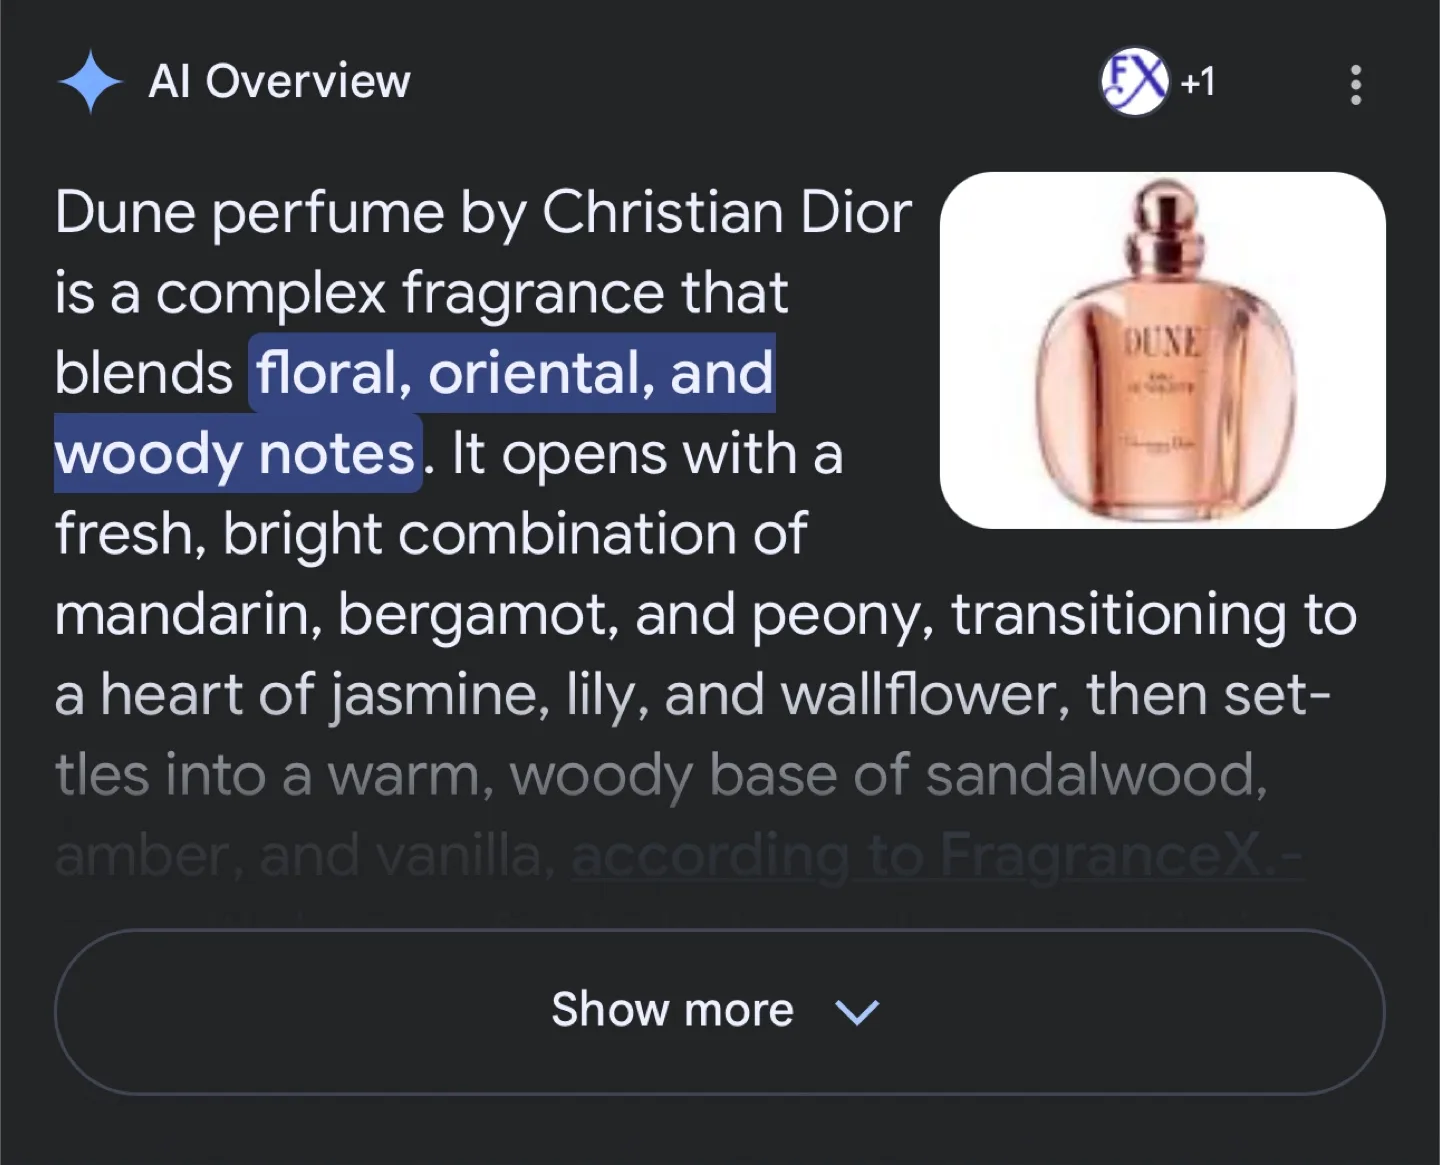Tap the highlighted woody notes text selection
Viewport: 1440px width, 1165px height.
coord(235,453)
